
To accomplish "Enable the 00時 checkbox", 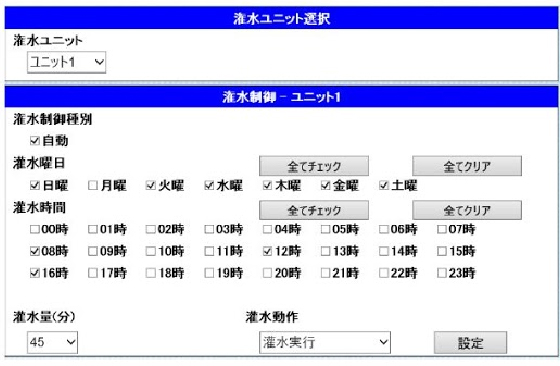I will (35, 229).
